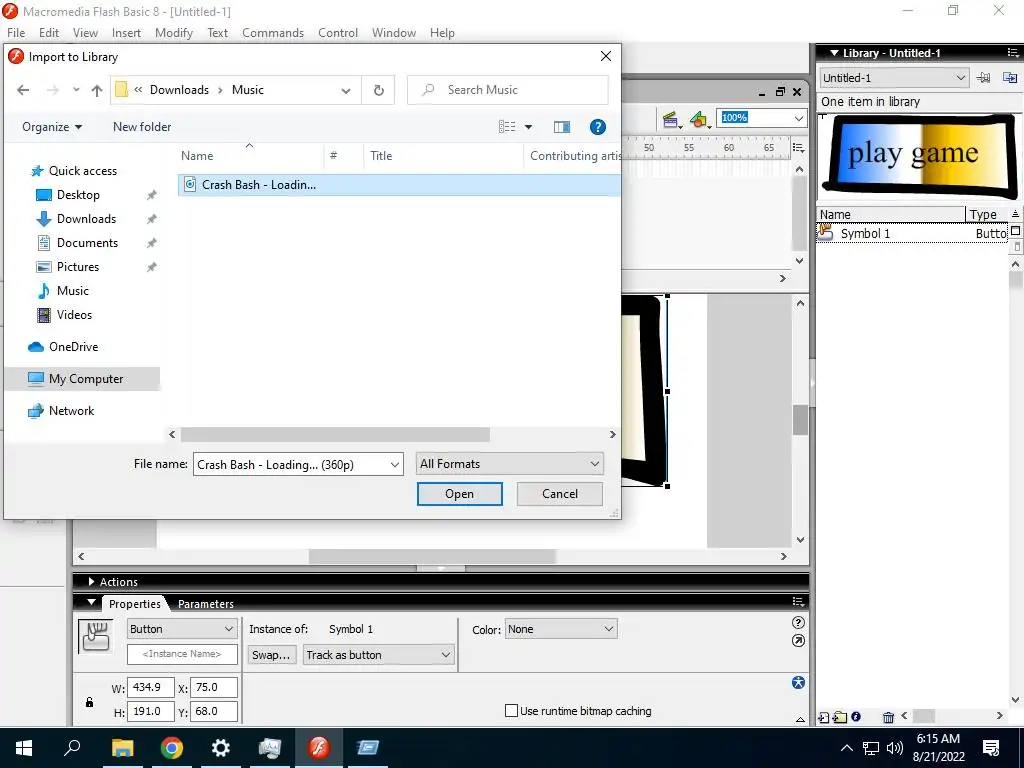The height and width of the screenshot is (768, 1024).
Task: Click Swap... button
Action: [271, 654]
